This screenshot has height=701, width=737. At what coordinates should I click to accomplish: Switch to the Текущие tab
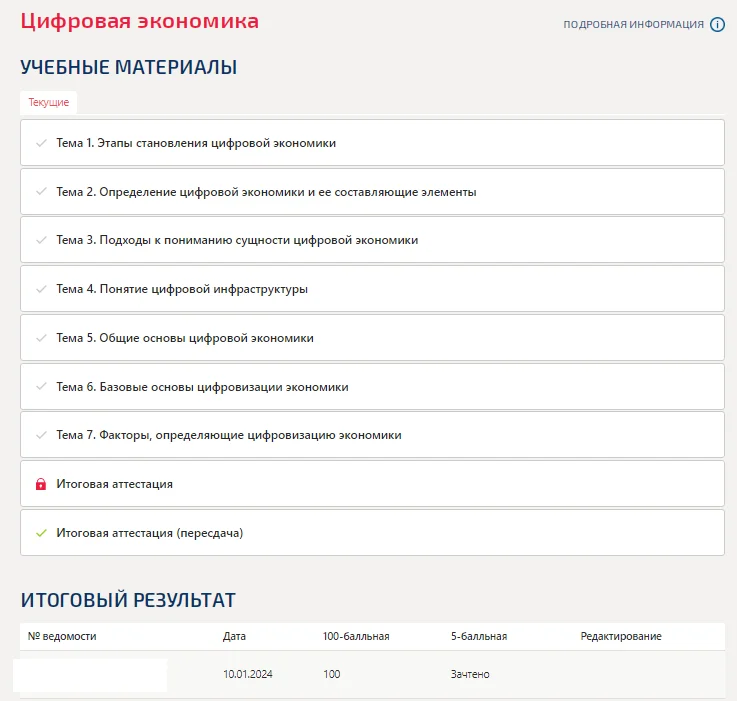[x=48, y=102]
